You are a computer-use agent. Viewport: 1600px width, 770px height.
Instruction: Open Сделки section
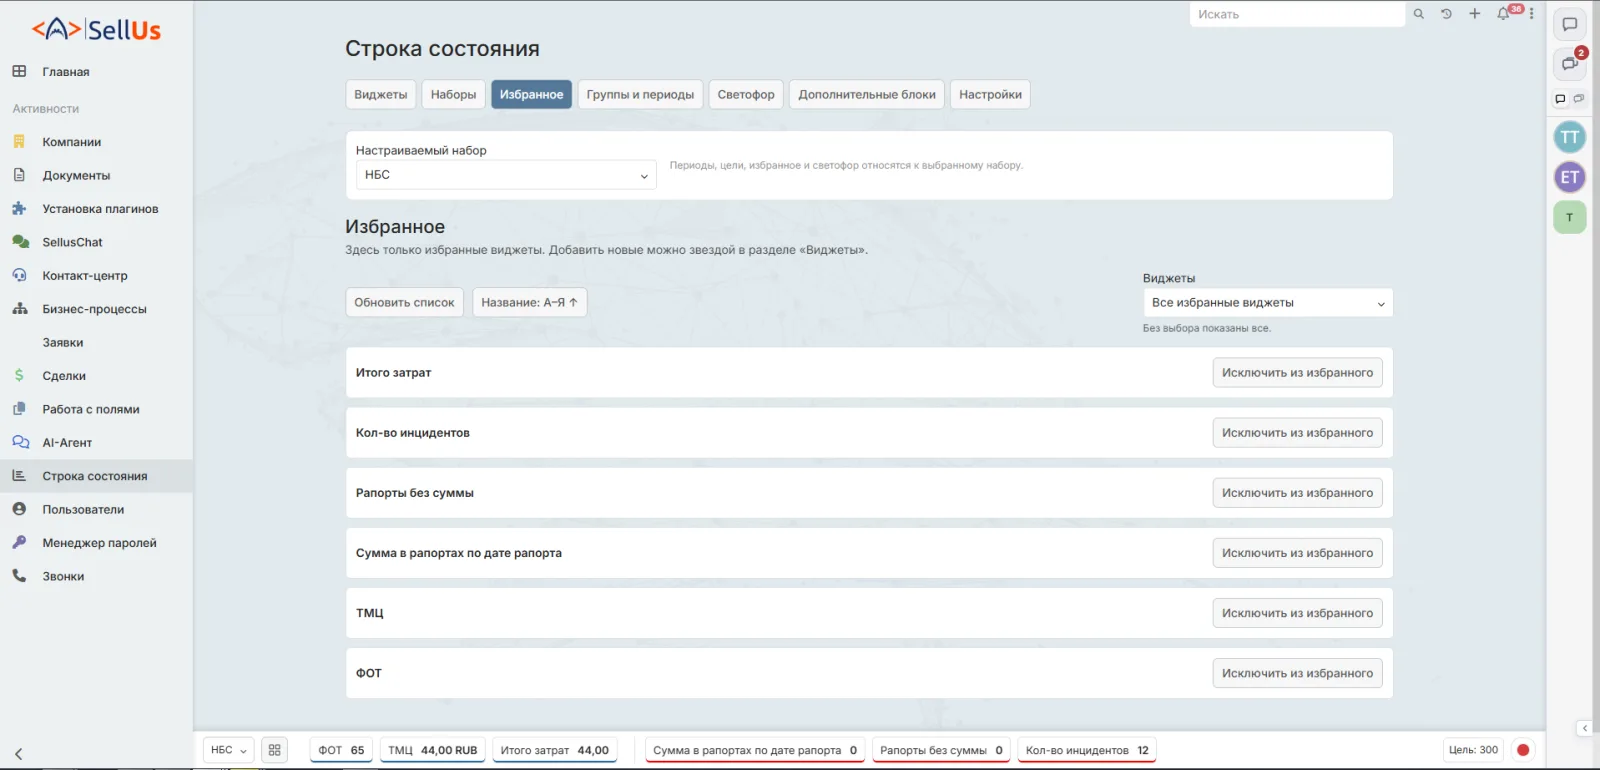tap(96, 376)
